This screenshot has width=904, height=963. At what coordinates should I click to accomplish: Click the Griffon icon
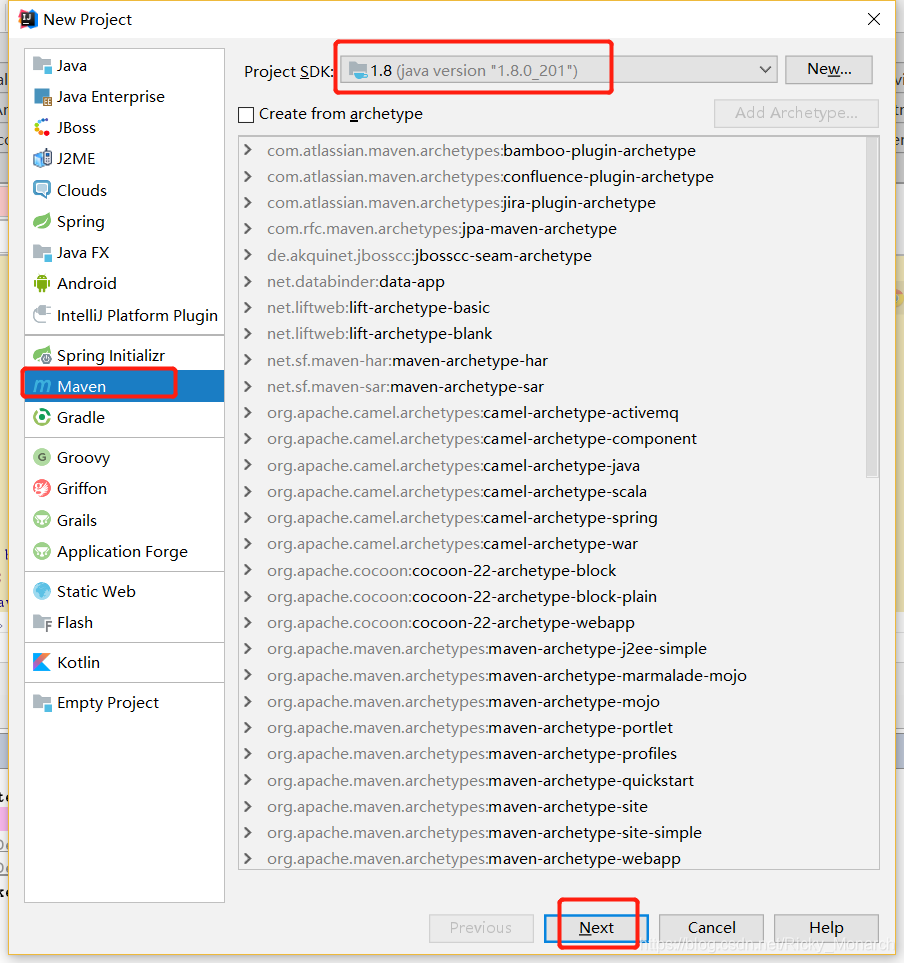click(42, 488)
